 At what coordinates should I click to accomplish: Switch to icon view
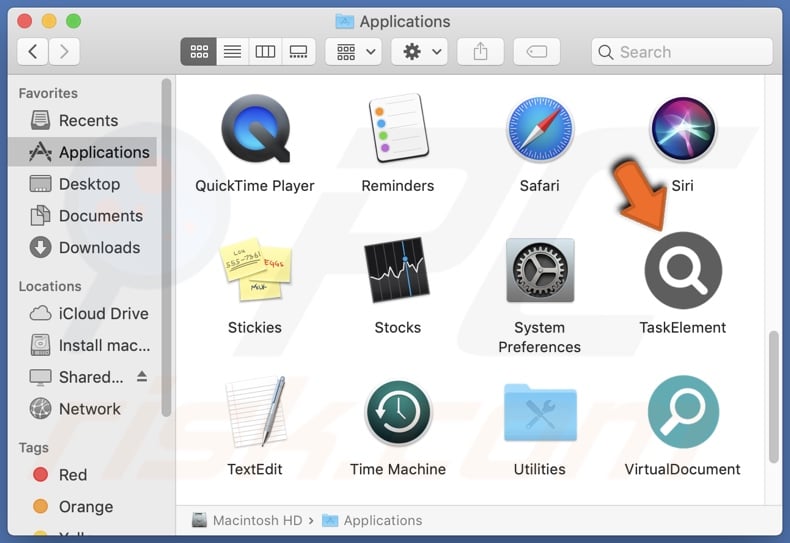(199, 51)
